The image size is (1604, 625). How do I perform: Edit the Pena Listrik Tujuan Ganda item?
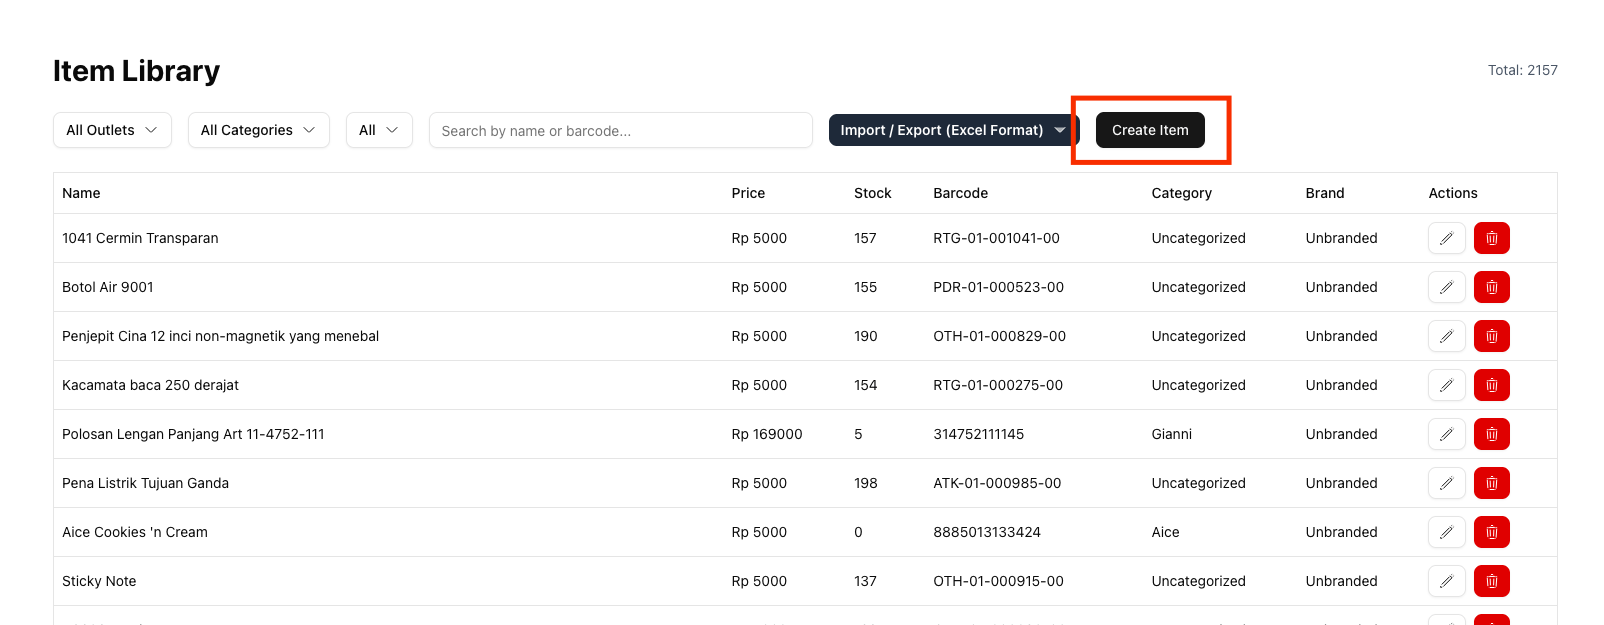point(1446,483)
